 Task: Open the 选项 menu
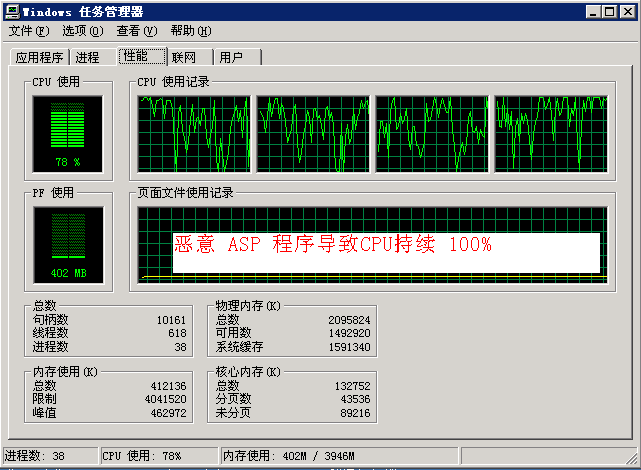[x=82, y=31]
